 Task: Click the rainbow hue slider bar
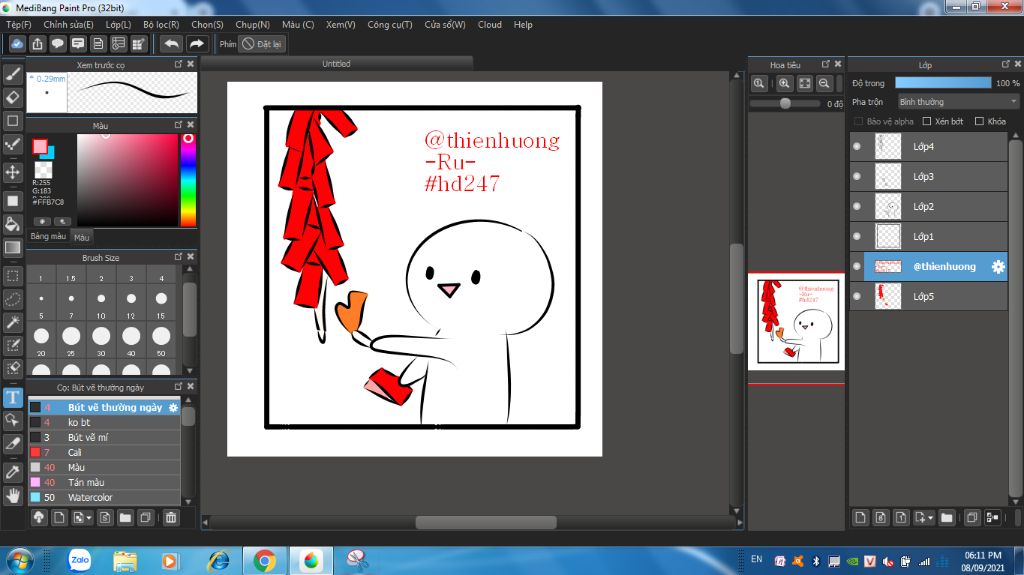(188, 180)
